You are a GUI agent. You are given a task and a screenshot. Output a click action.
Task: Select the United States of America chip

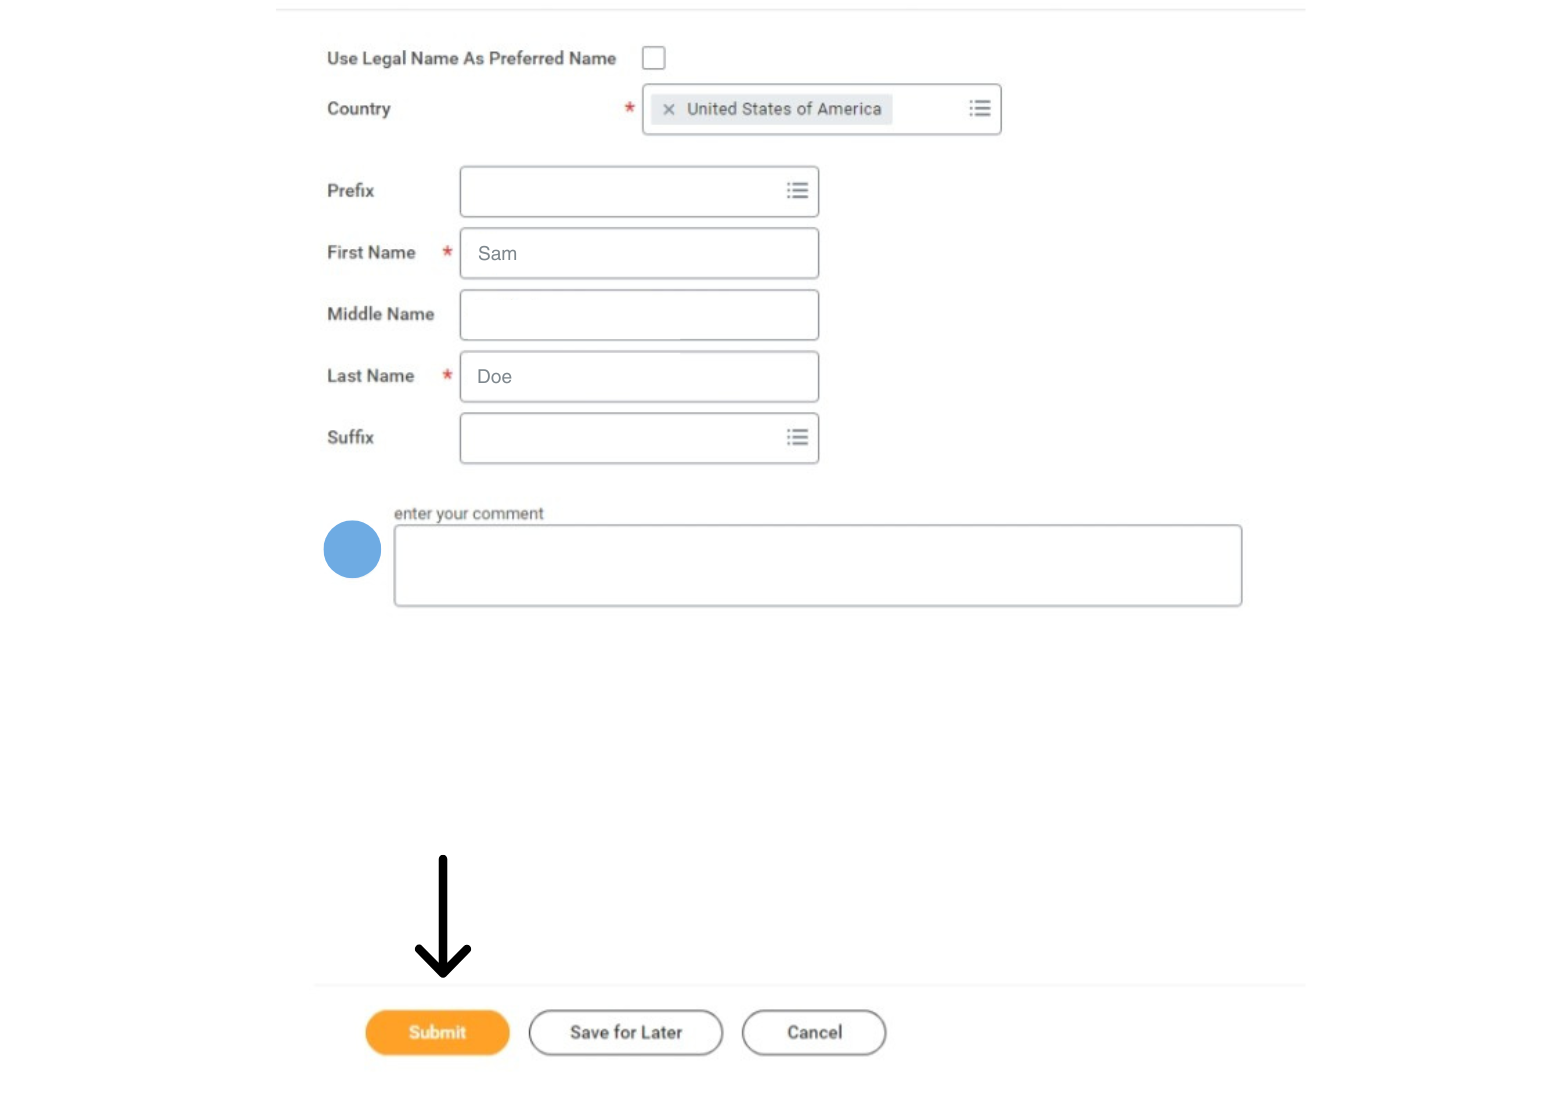tap(771, 109)
